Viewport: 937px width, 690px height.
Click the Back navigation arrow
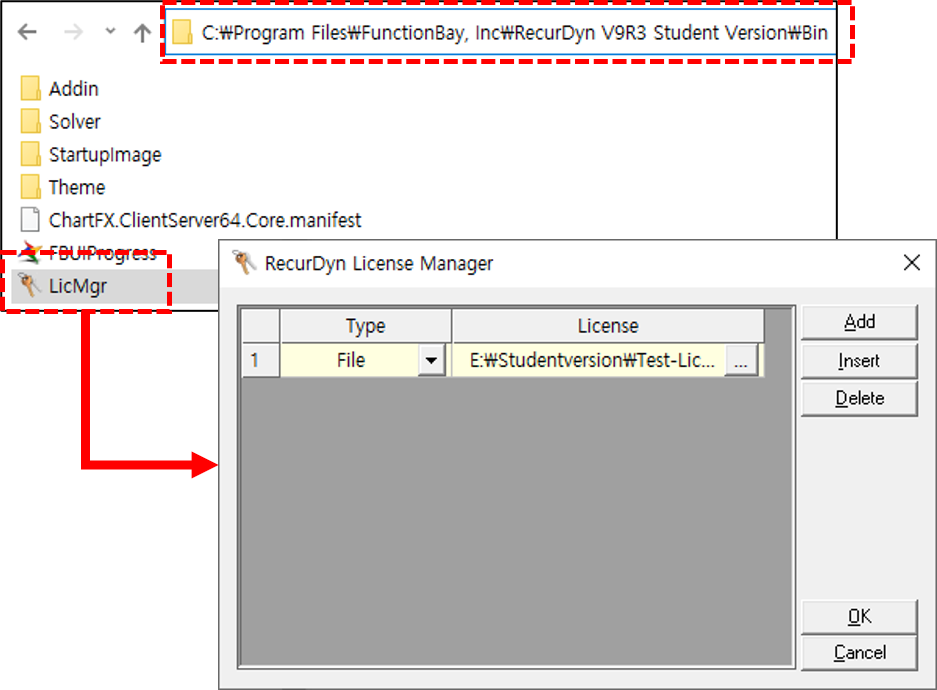coord(27,32)
